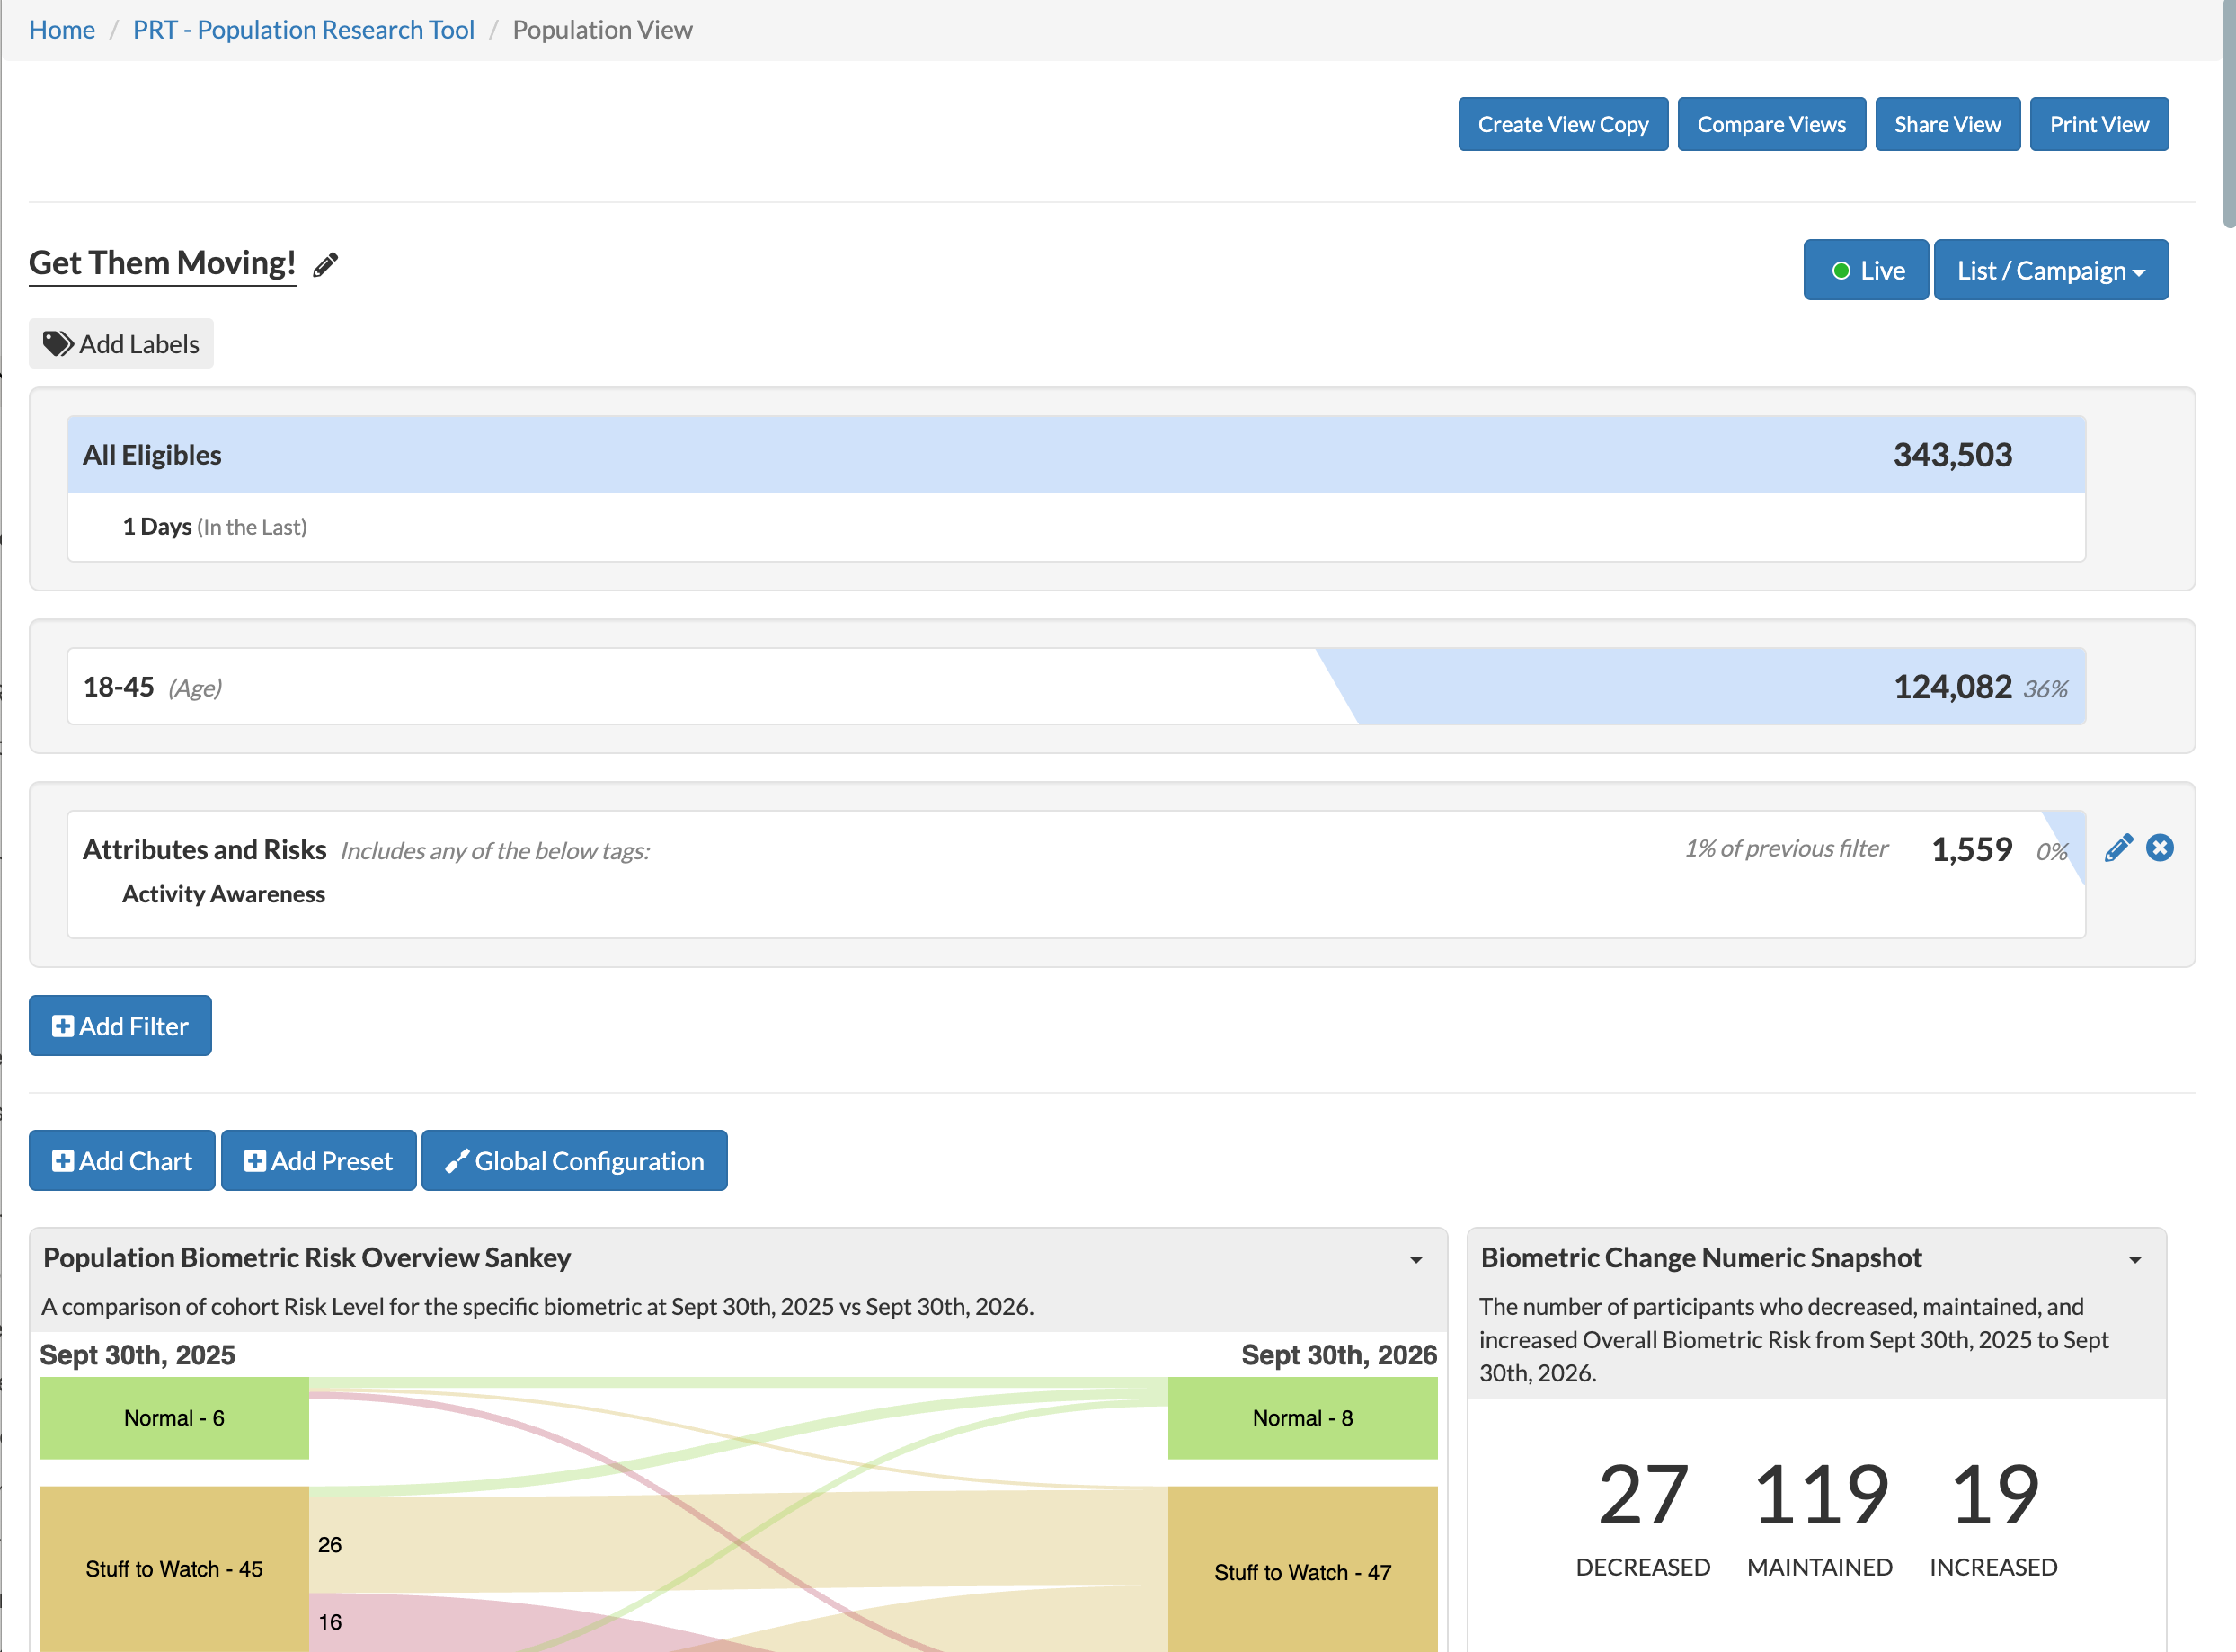Click the Share View button
Screen dimensions: 2236x1652
pyautogui.click(x=1947, y=124)
